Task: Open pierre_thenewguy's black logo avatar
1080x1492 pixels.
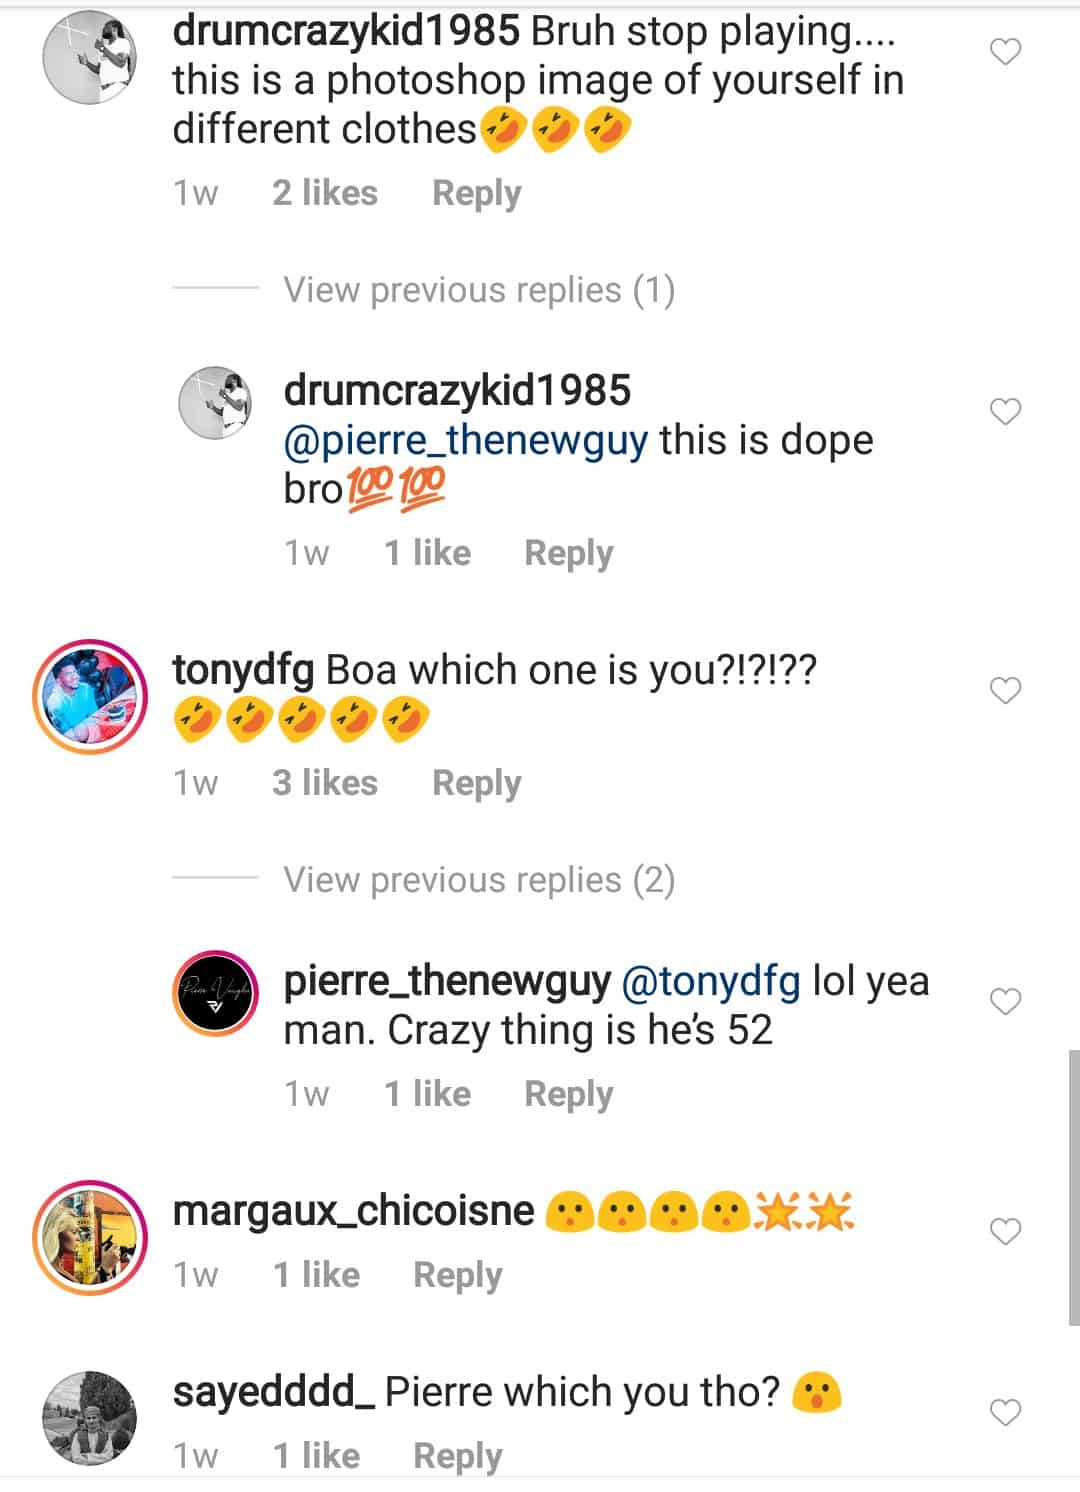Action: click(x=217, y=993)
